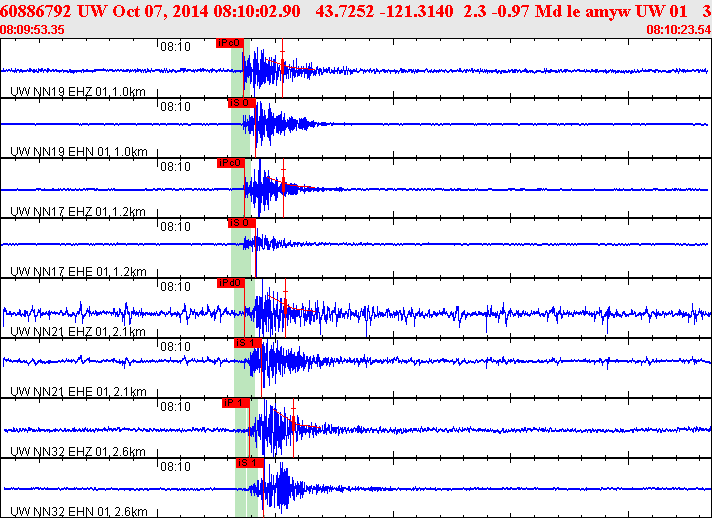Click the 08:10 time label in NN17 EHZ row

point(175,167)
